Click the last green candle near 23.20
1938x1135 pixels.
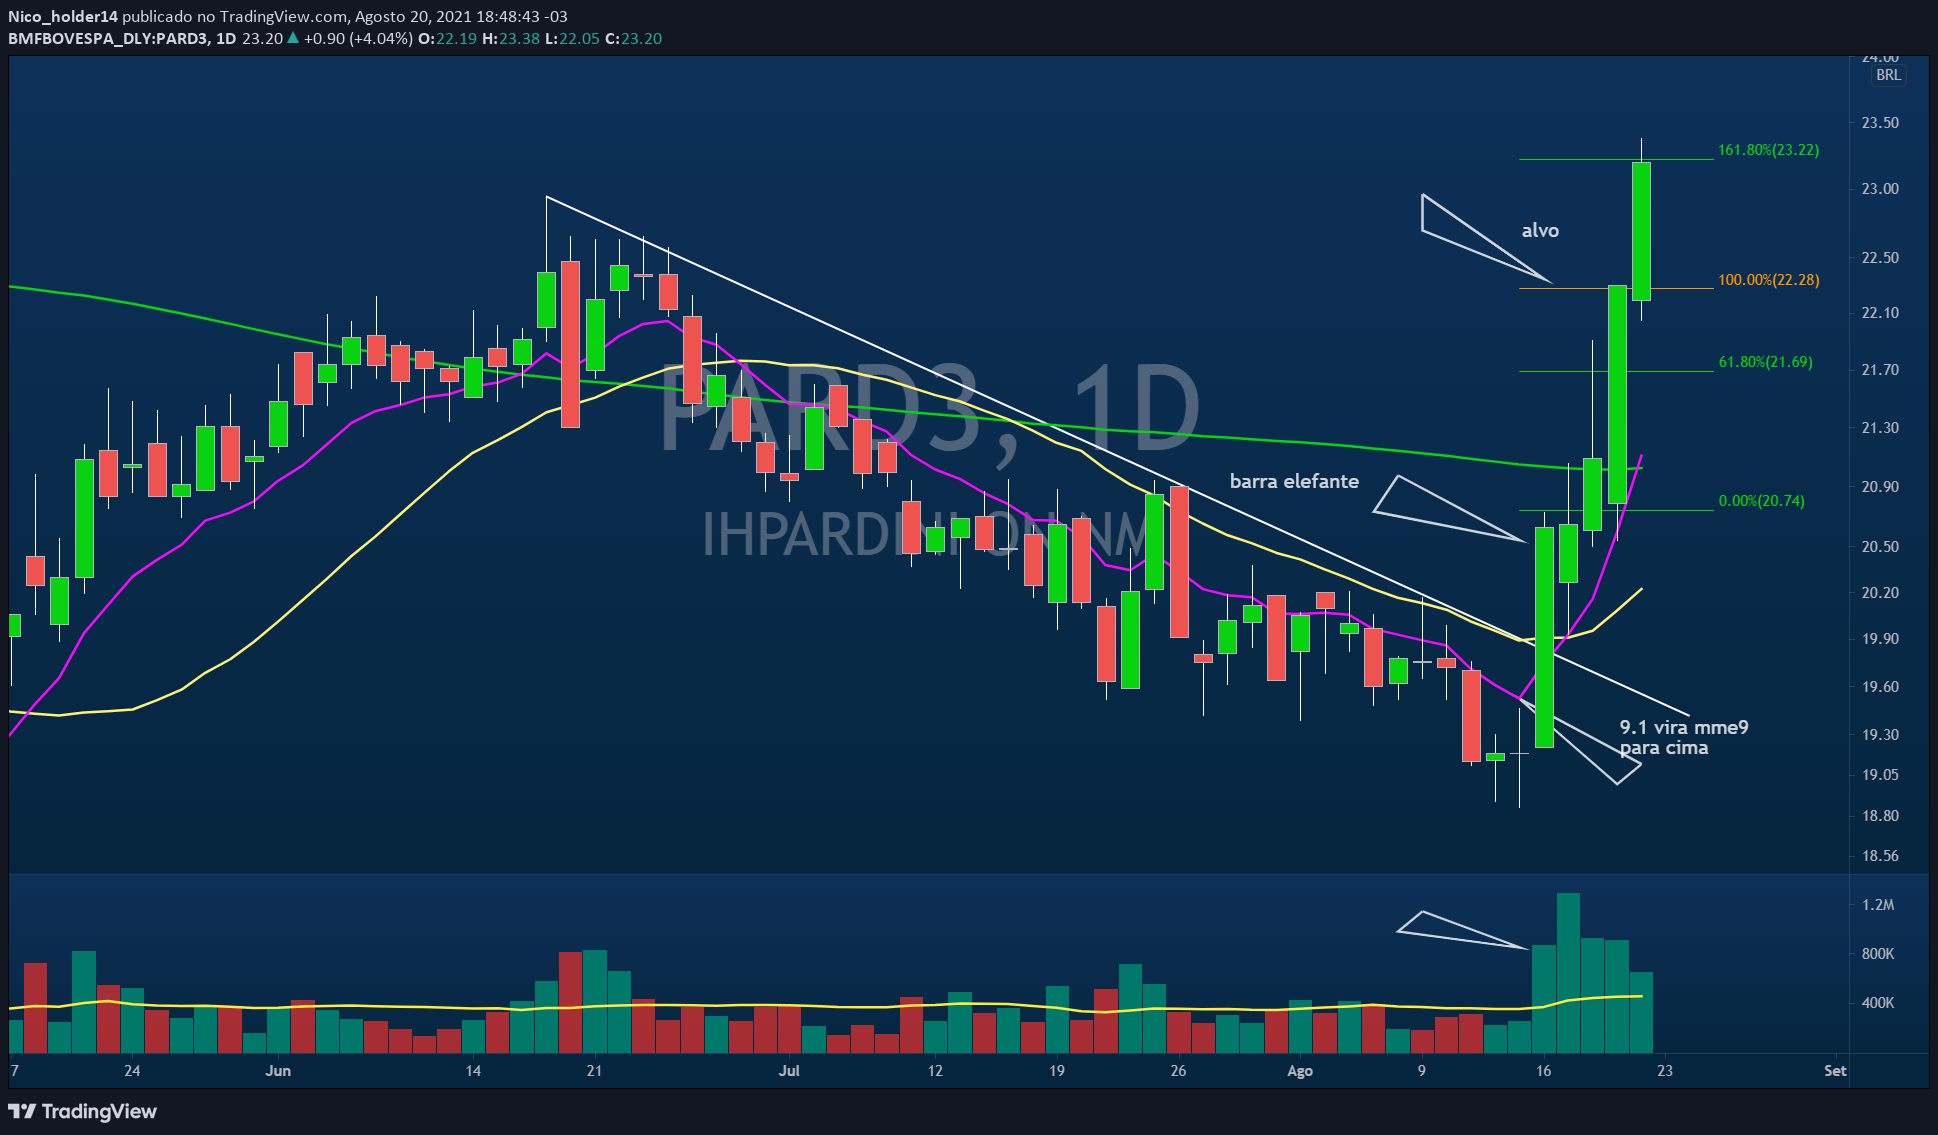[1641, 231]
